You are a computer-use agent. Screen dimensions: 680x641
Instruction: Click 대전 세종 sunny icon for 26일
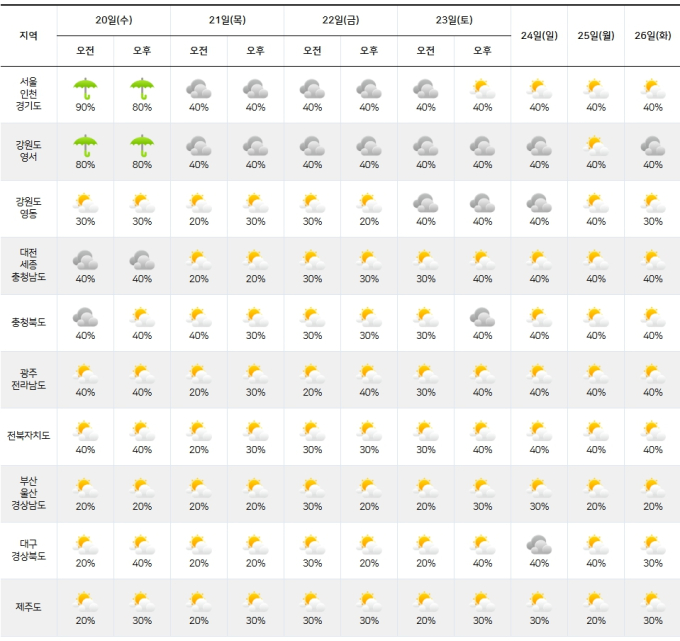653,260
